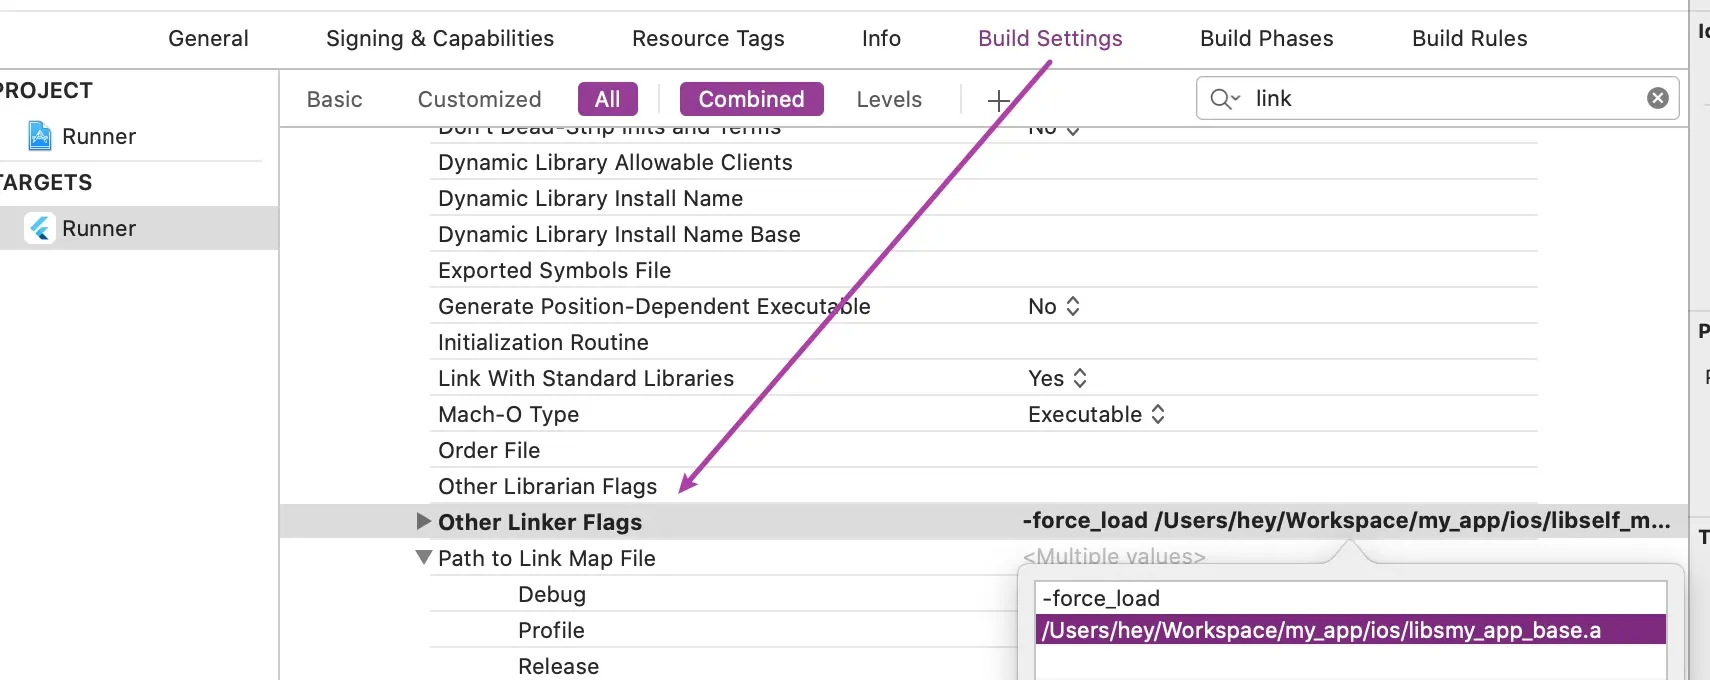Switch view to Levels mode
This screenshot has height=680, width=1710.
[x=889, y=99]
